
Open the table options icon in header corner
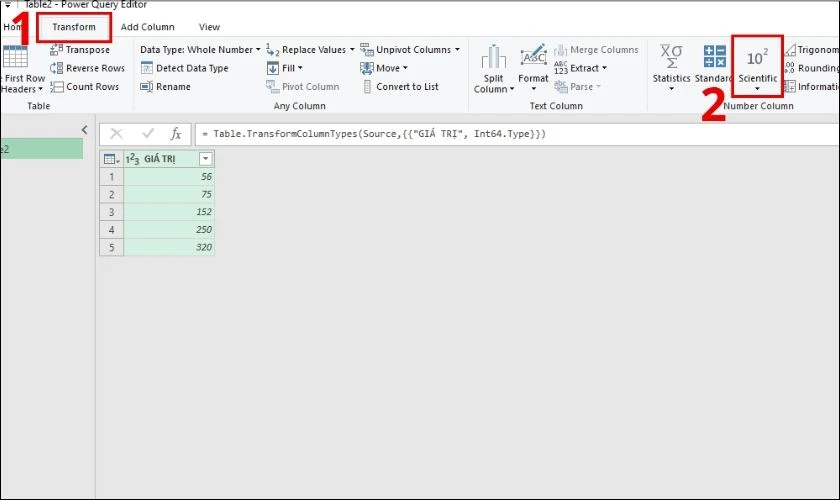click(x=111, y=159)
